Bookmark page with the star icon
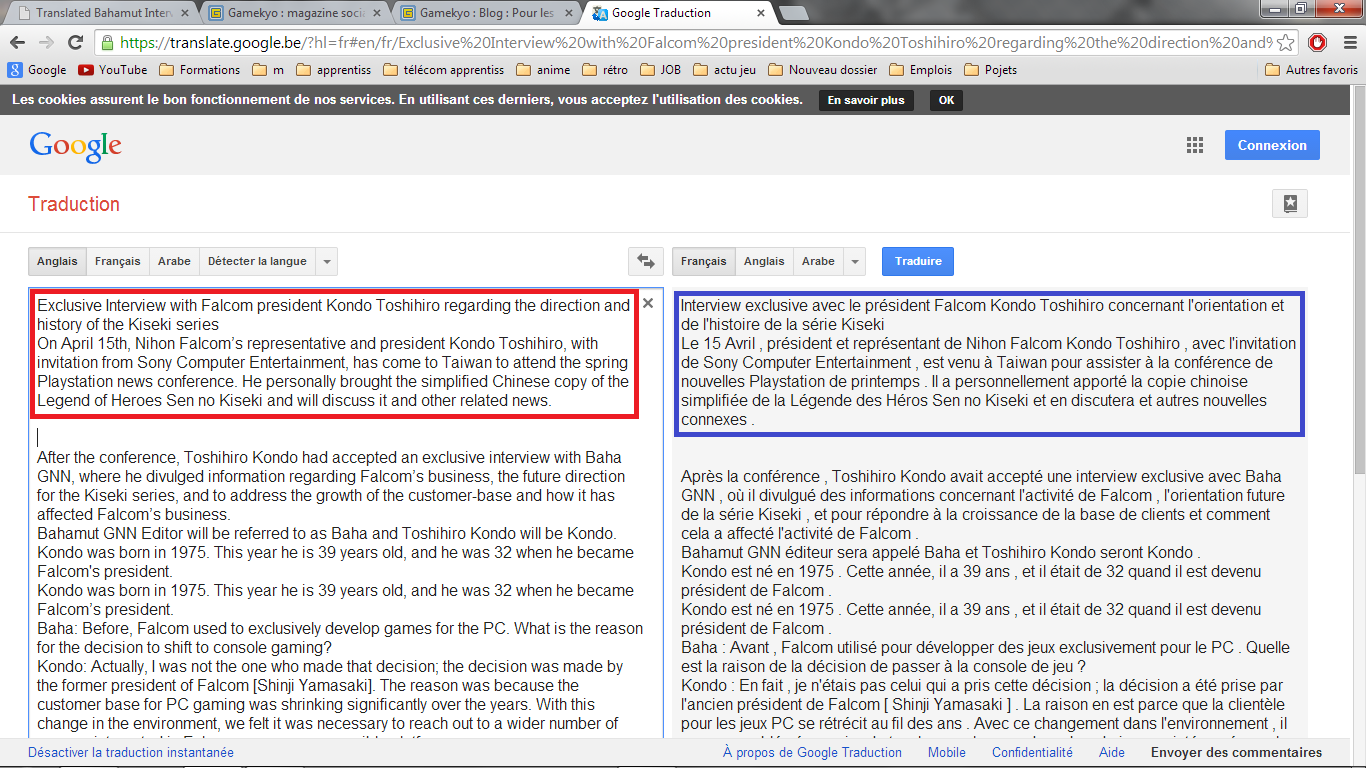The image size is (1366, 768). click(1287, 43)
